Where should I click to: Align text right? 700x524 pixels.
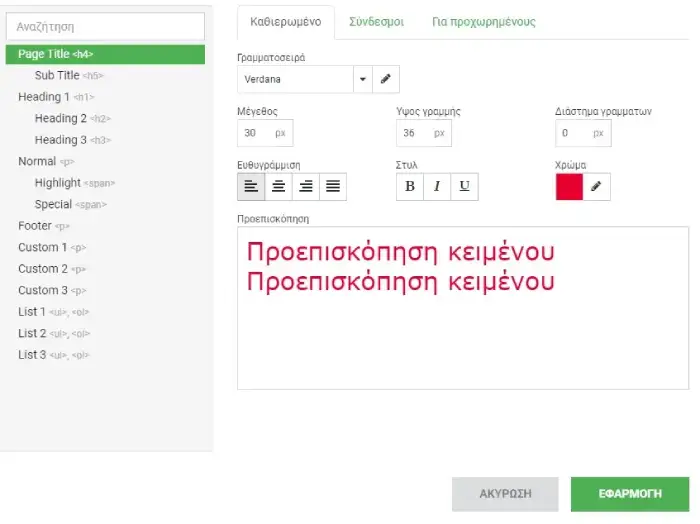[306, 187]
